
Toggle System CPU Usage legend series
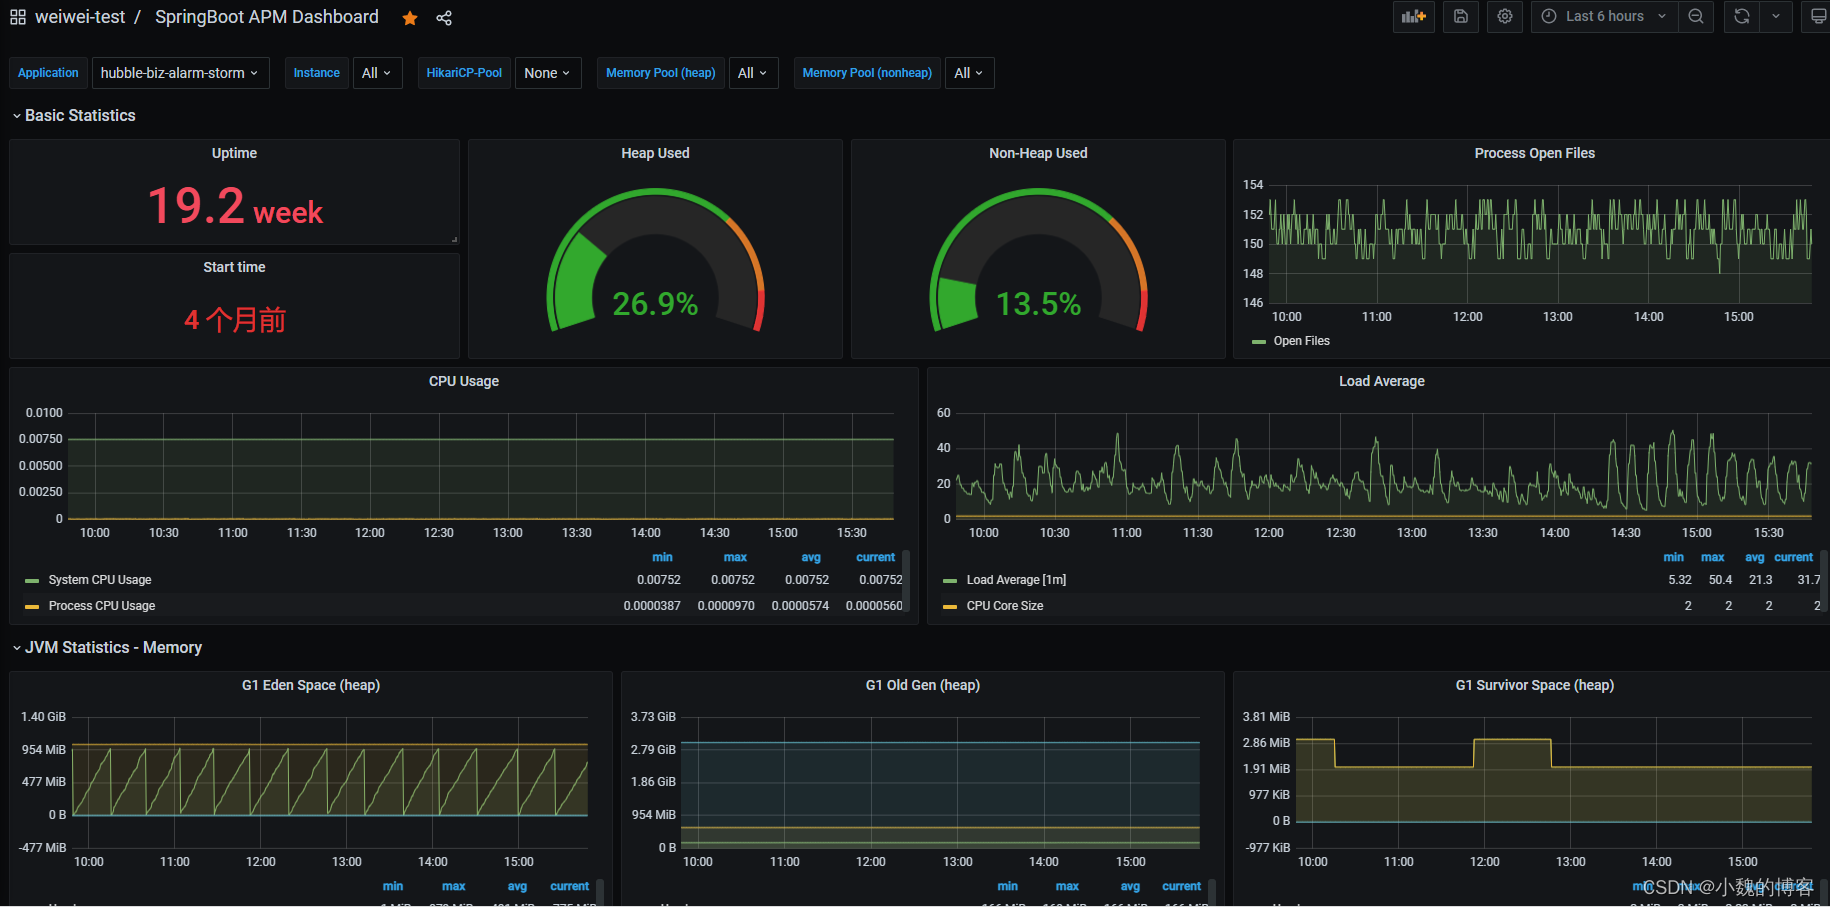[x=100, y=580]
